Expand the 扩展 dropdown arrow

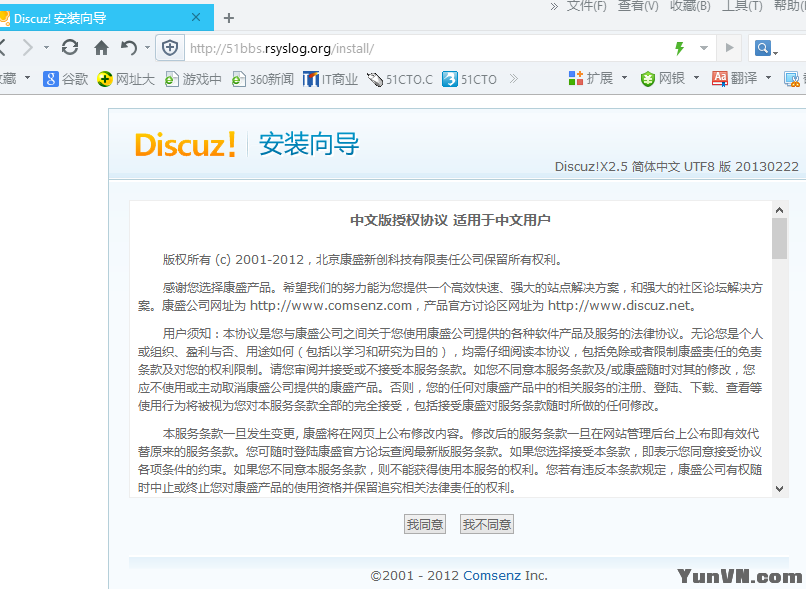coord(625,78)
